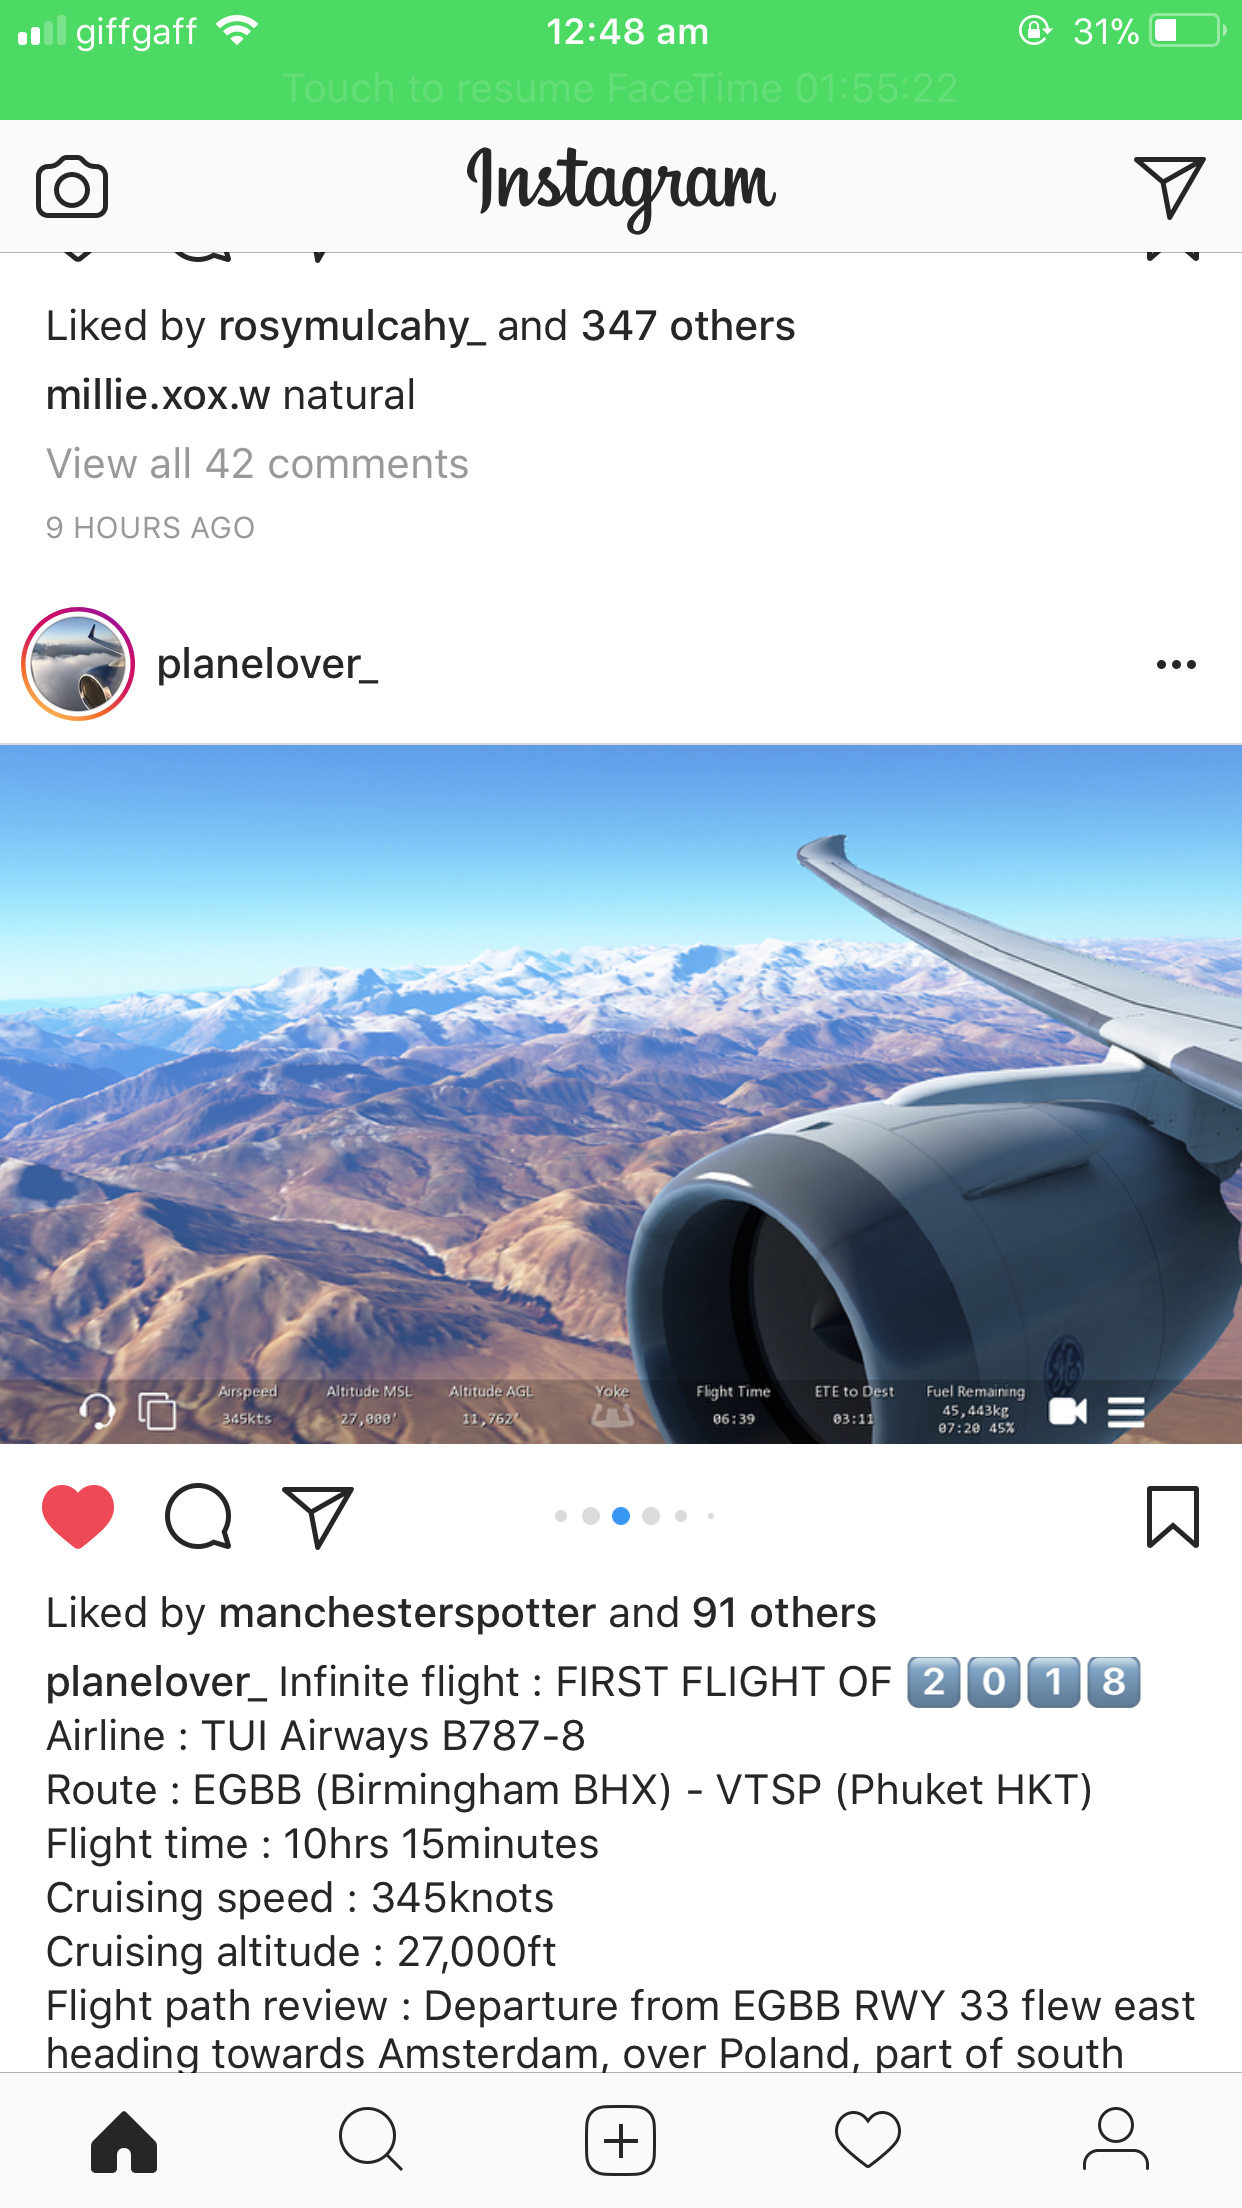Open direct messages paper plane icon

pos(1169,186)
